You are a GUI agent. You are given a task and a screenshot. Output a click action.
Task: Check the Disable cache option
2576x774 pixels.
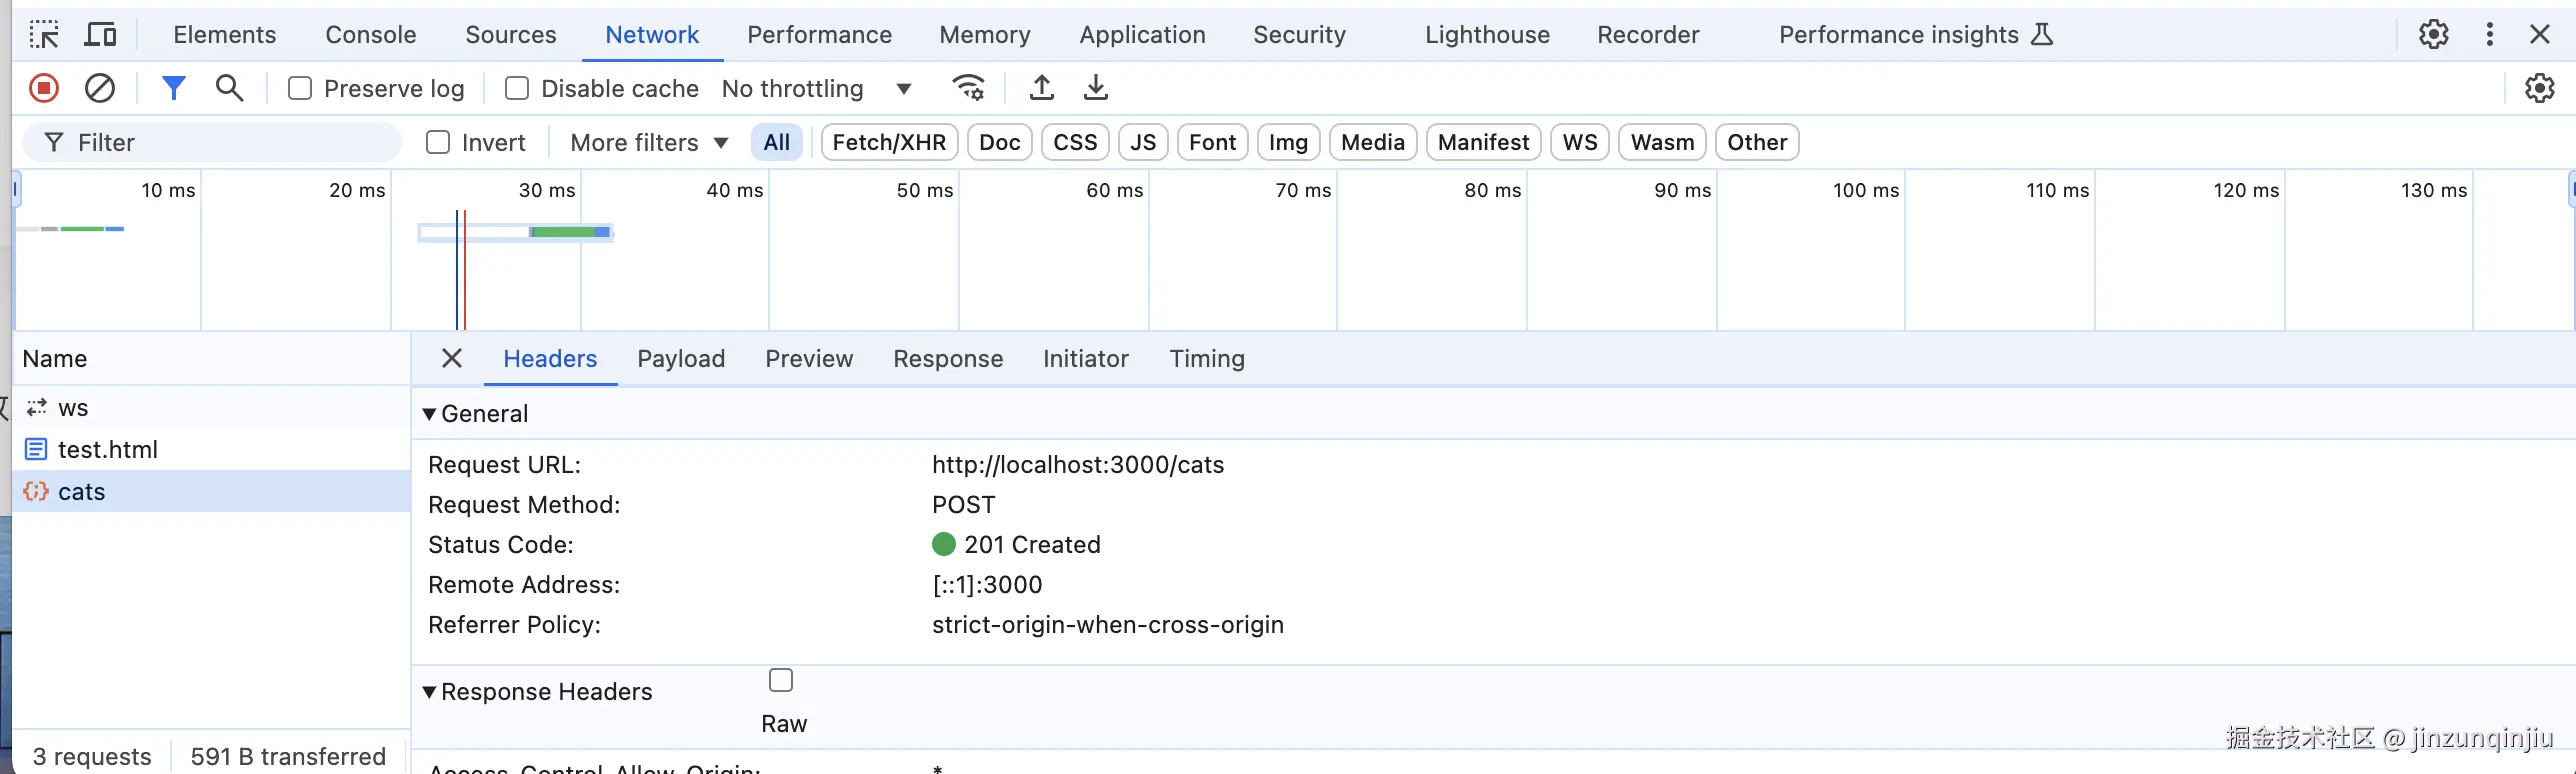click(x=517, y=89)
